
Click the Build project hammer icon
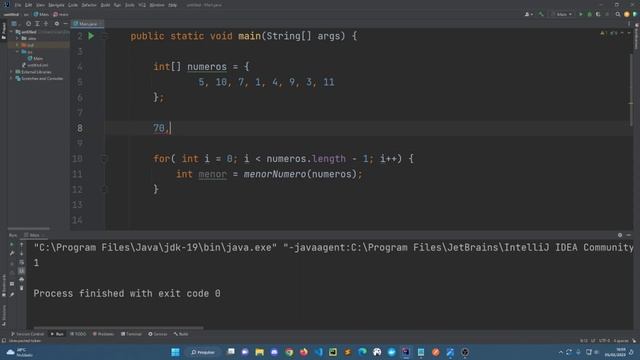[541, 14]
